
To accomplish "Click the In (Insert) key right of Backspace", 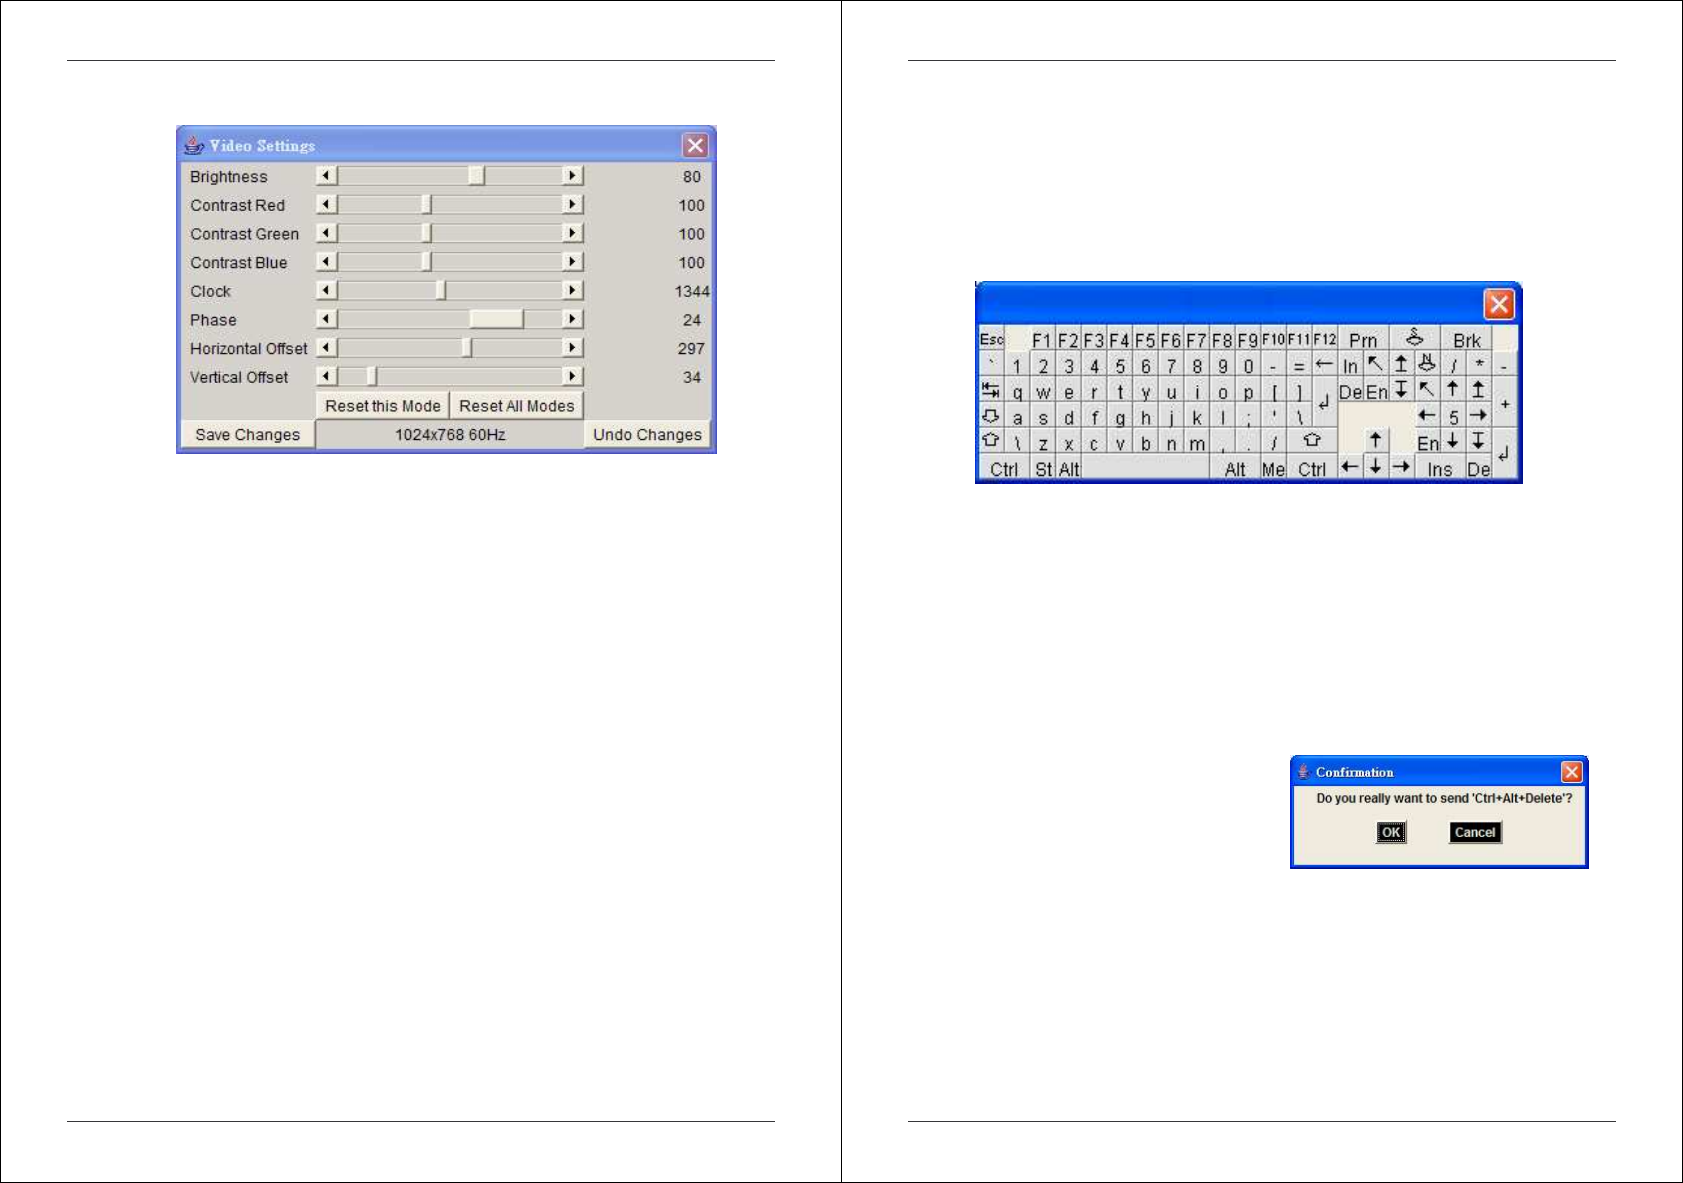I will (x=1350, y=365).
